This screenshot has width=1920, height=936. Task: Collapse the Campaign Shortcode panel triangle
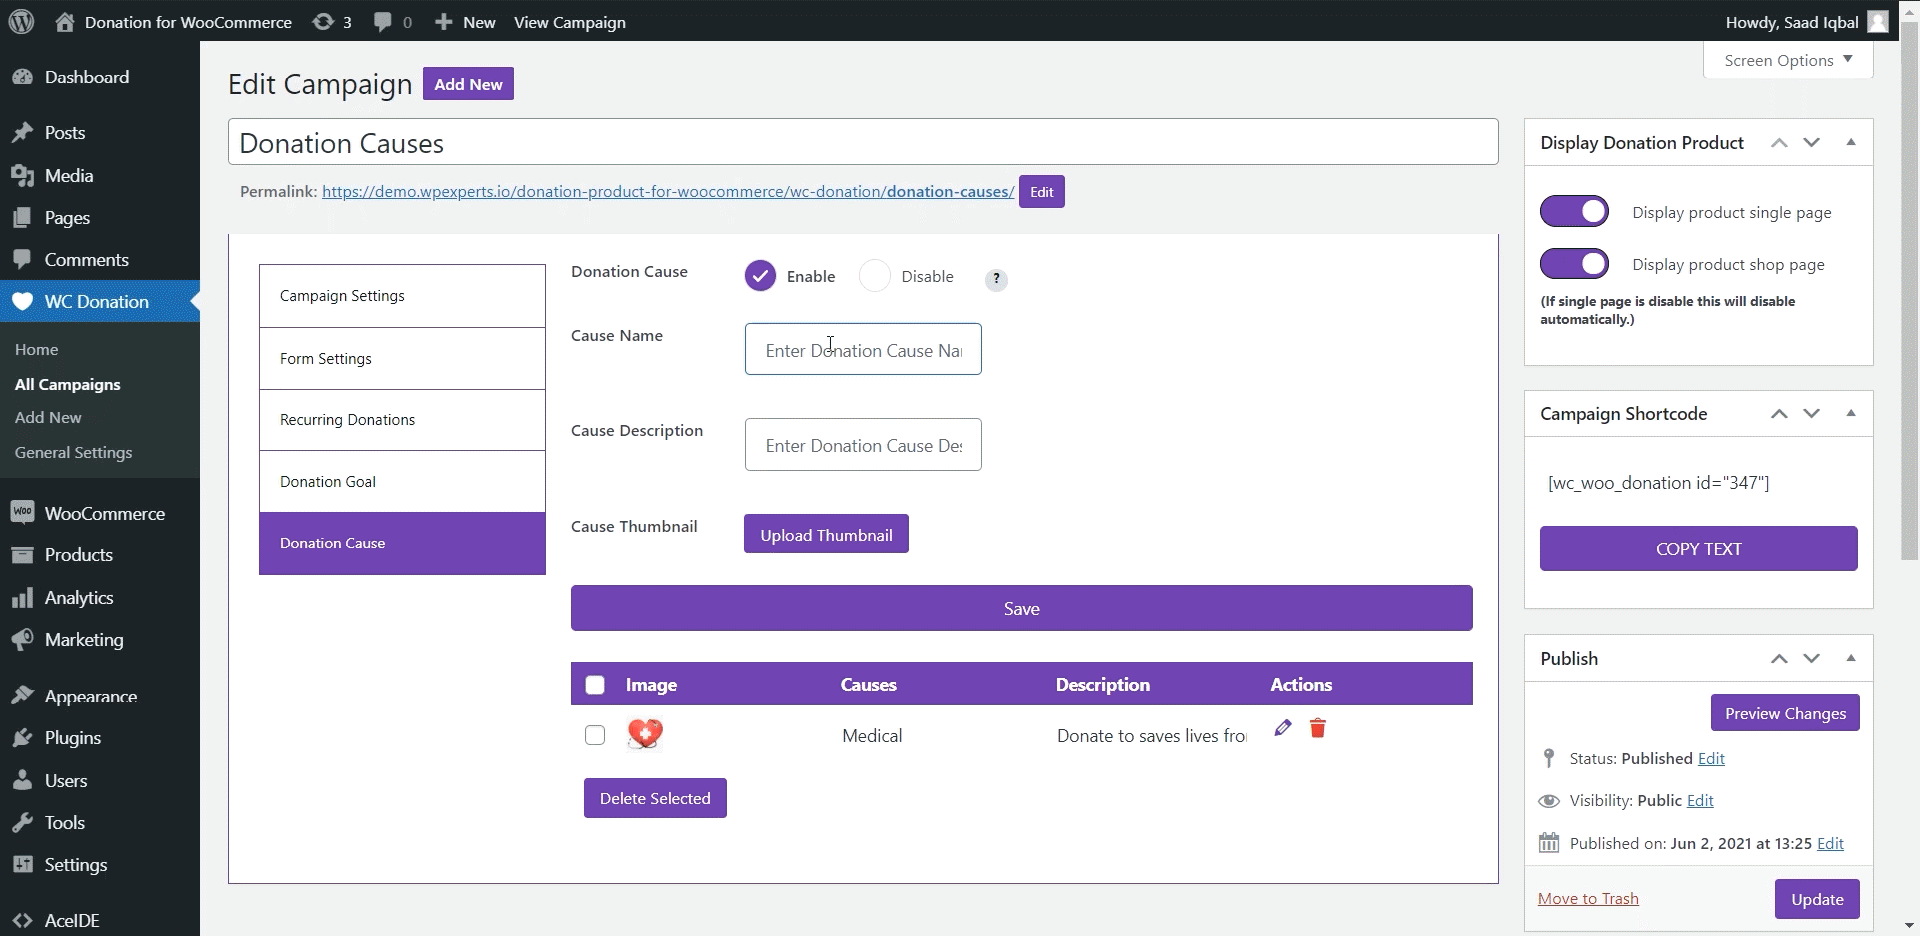coord(1851,413)
